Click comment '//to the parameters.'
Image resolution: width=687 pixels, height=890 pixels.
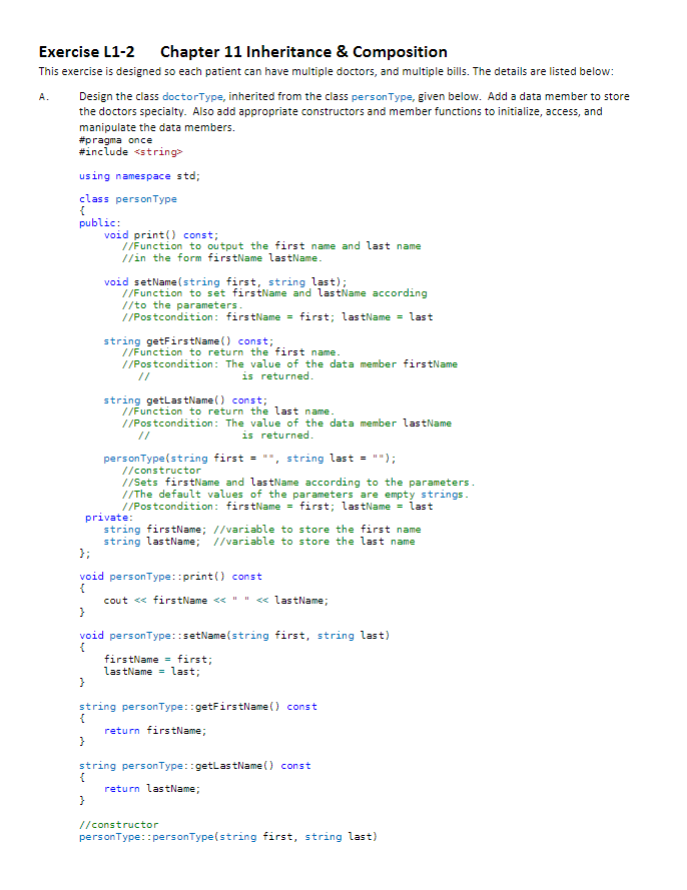182,305
